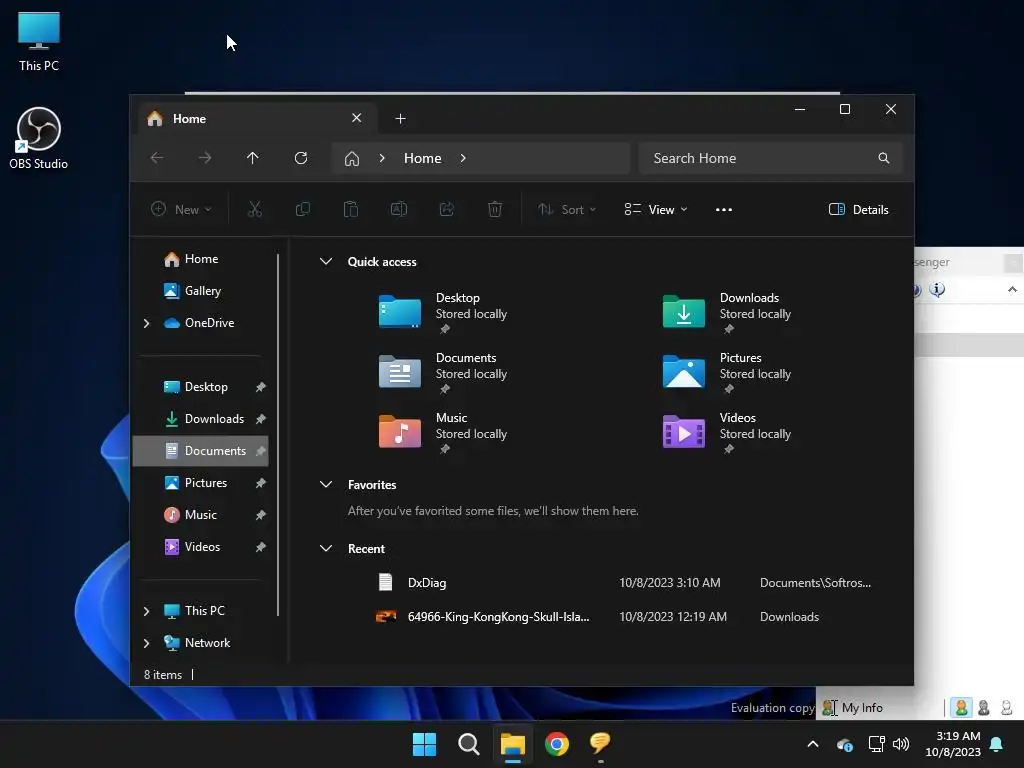Open clock and date in taskbar
This screenshot has width=1024, height=768.
953,744
